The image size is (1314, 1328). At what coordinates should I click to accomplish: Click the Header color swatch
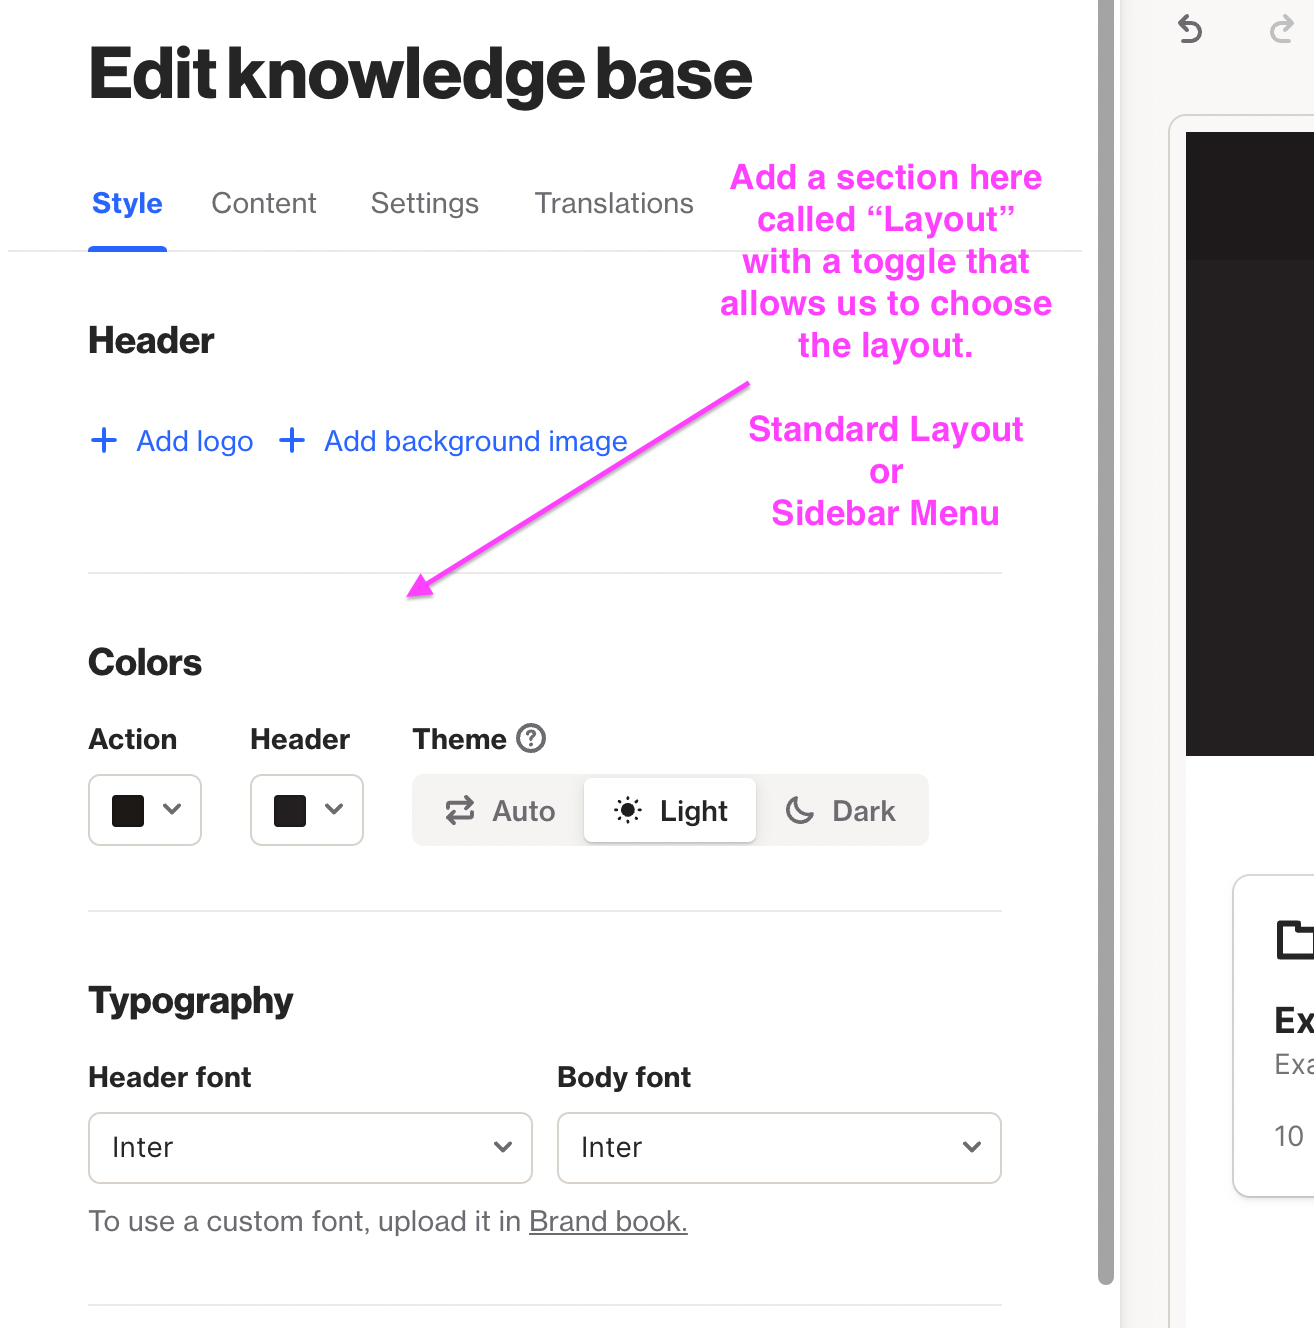pyautogui.click(x=291, y=810)
